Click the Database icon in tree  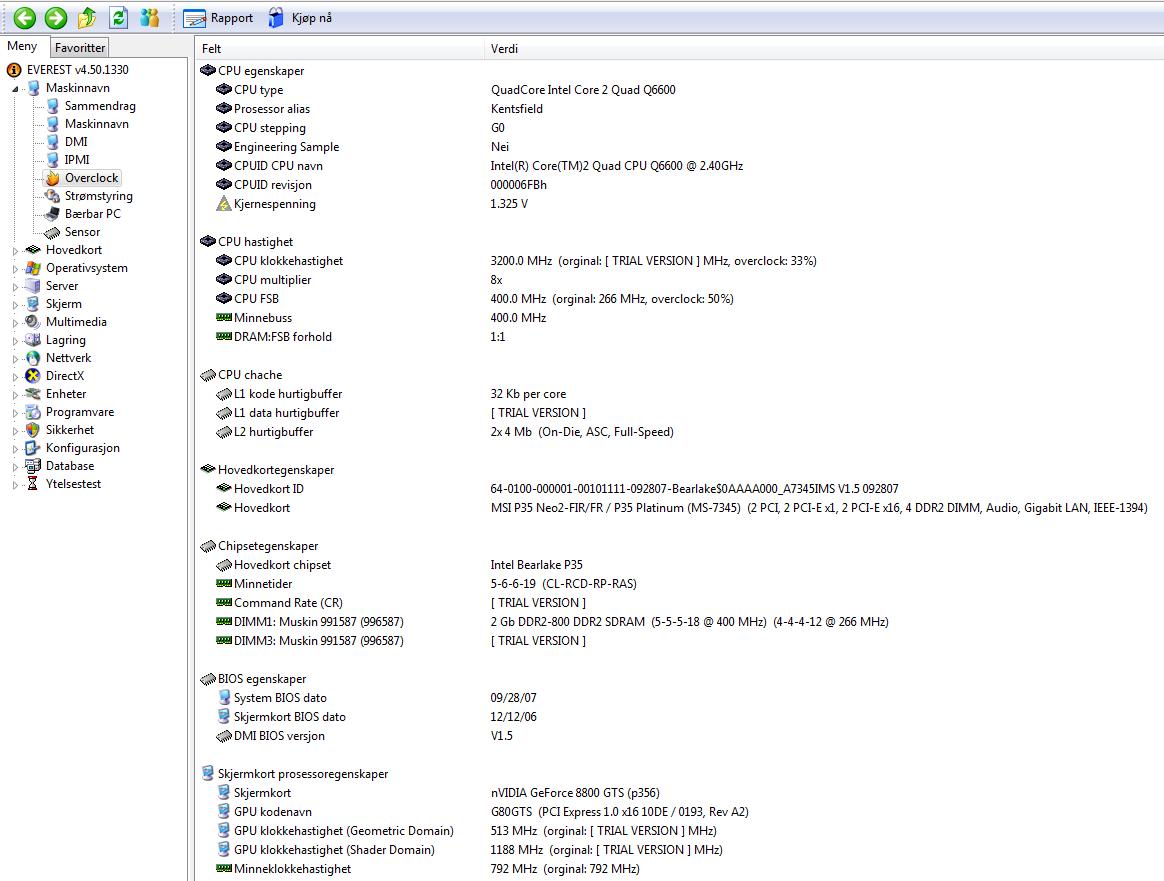[x=33, y=466]
